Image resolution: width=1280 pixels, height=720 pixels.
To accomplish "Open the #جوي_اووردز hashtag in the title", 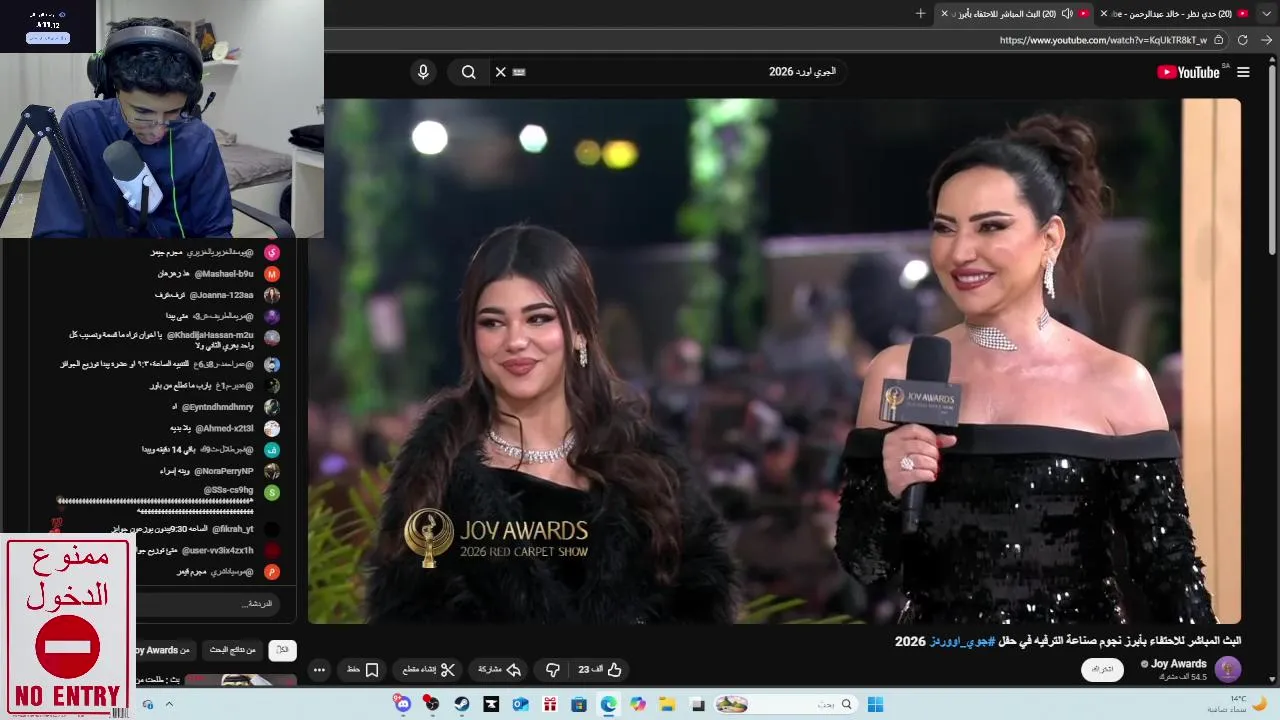I will point(963,641).
